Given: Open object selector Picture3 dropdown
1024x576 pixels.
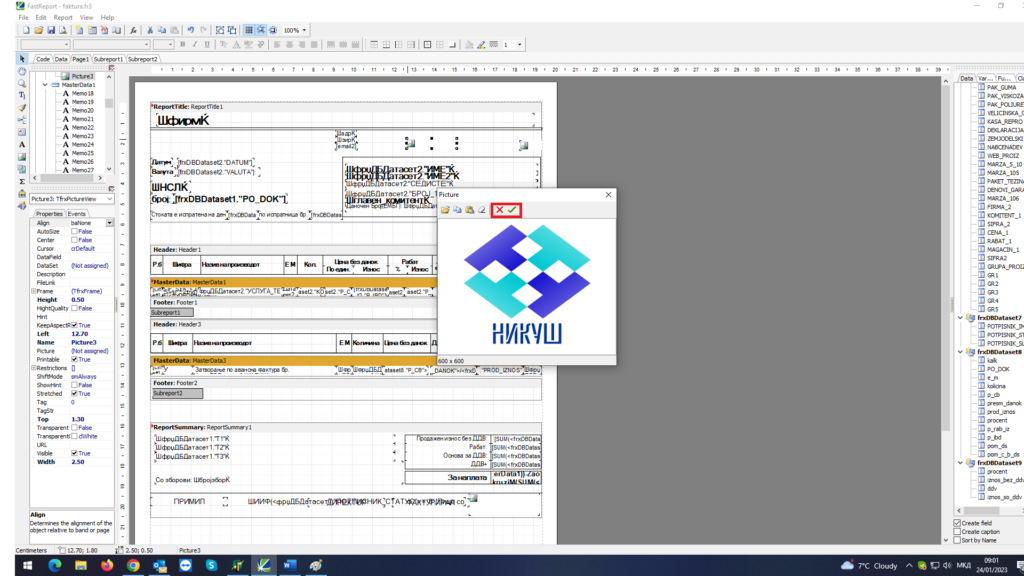Looking at the screenshot, I should point(109,199).
